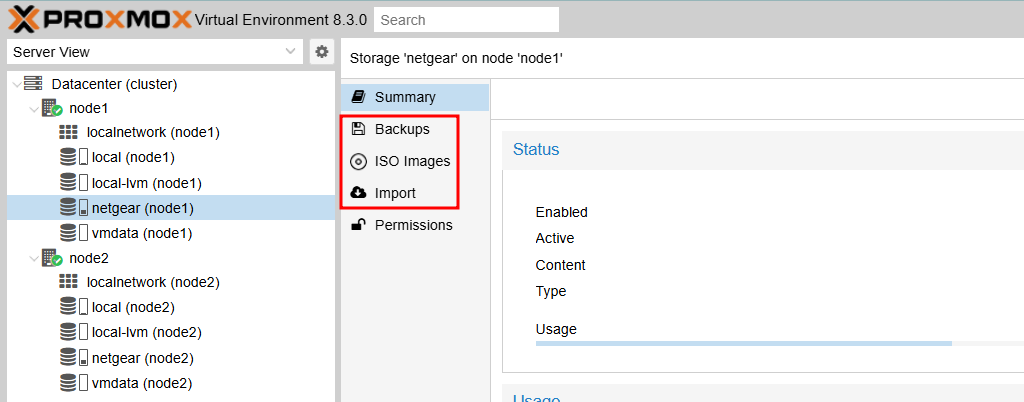Image resolution: width=1024 pixels, height=402 pixels.
Task: Open the view settings gear icon
Action: tap(321, 52)
